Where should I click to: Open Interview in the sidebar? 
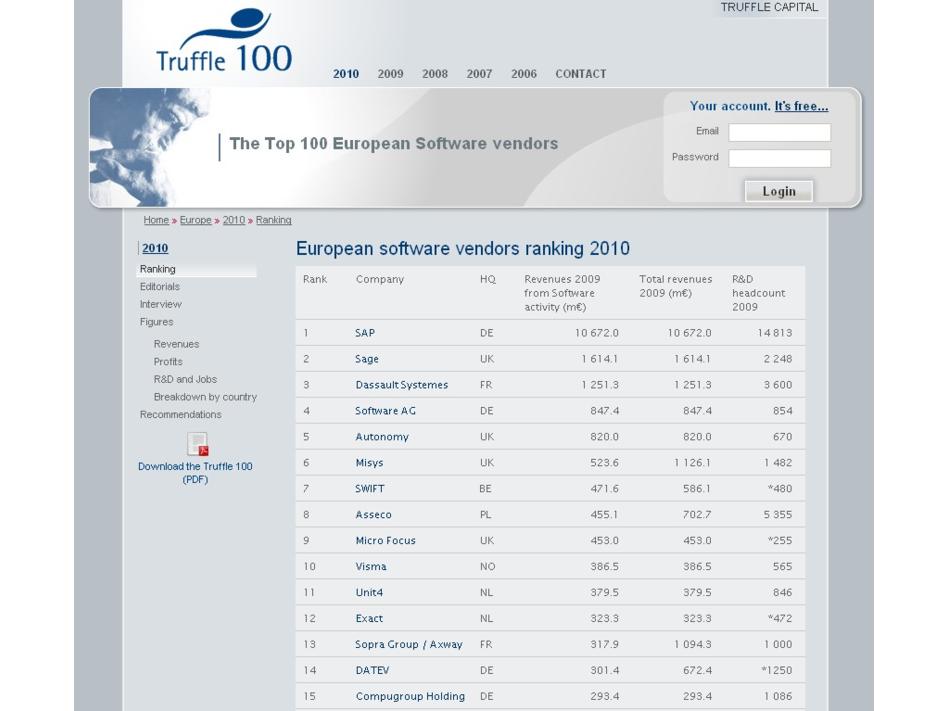[x=160, y=304]
